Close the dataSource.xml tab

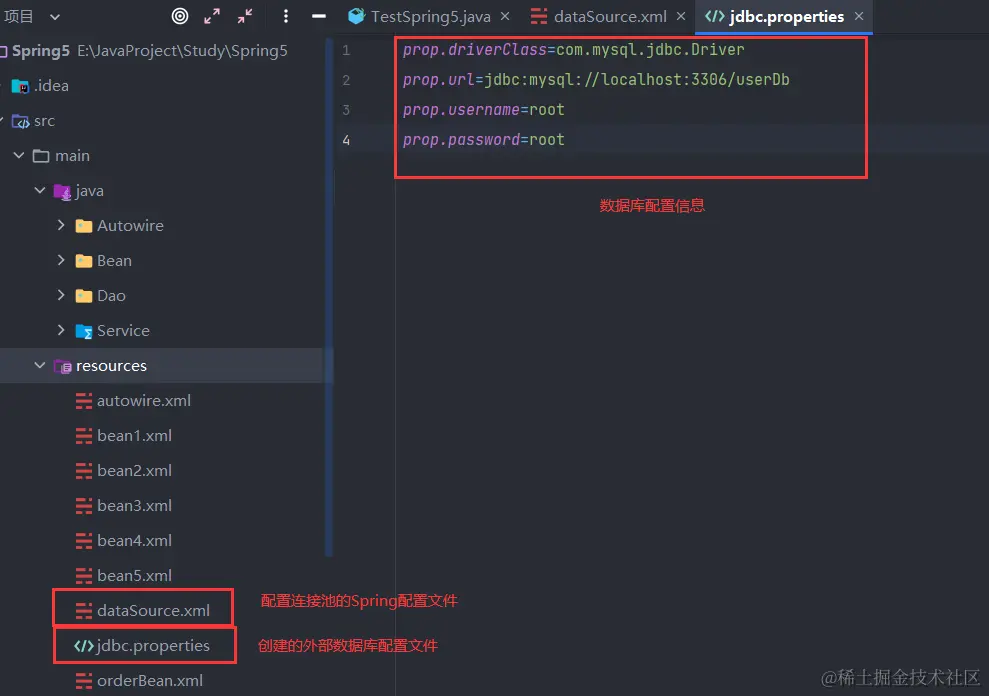point(681,16)
